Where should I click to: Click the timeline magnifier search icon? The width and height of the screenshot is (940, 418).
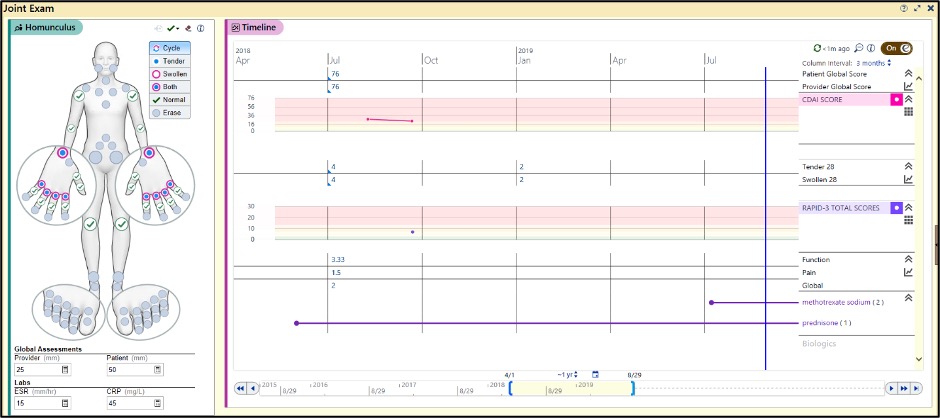pyautogui.click(x=858, y=48)
